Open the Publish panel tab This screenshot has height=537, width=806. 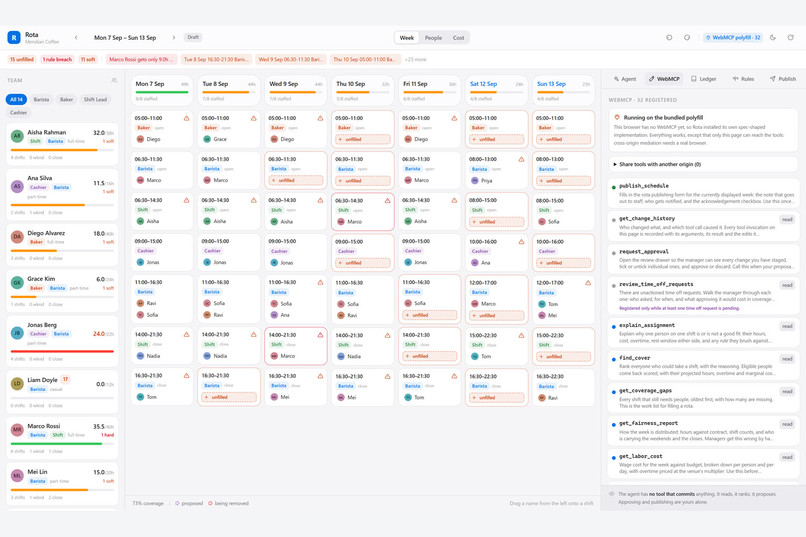tap(783, 79)
